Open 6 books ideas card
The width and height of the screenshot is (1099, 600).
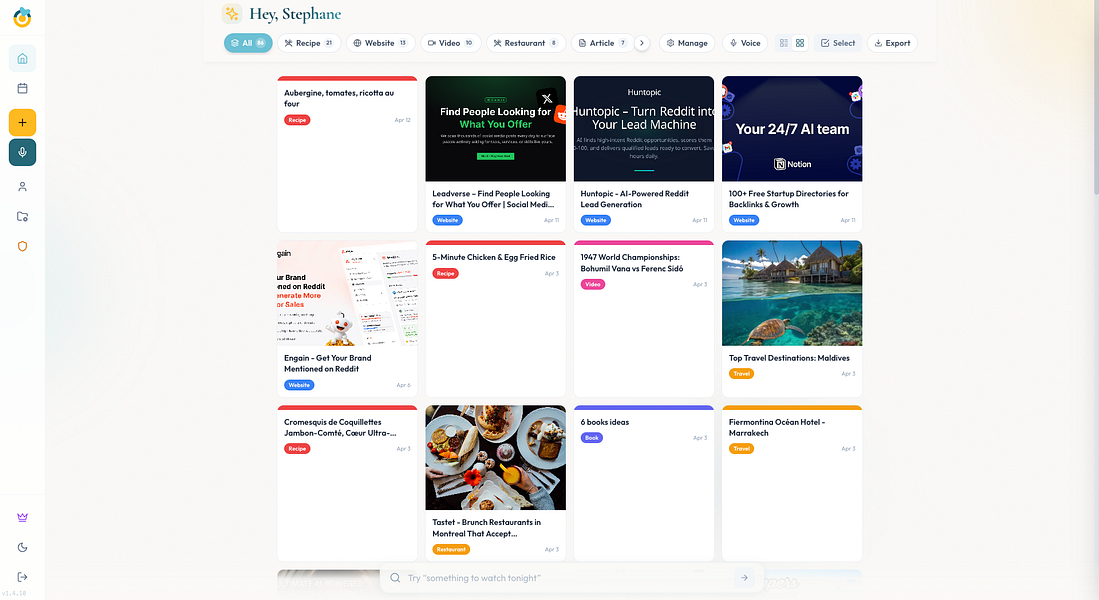click(643, 484)
